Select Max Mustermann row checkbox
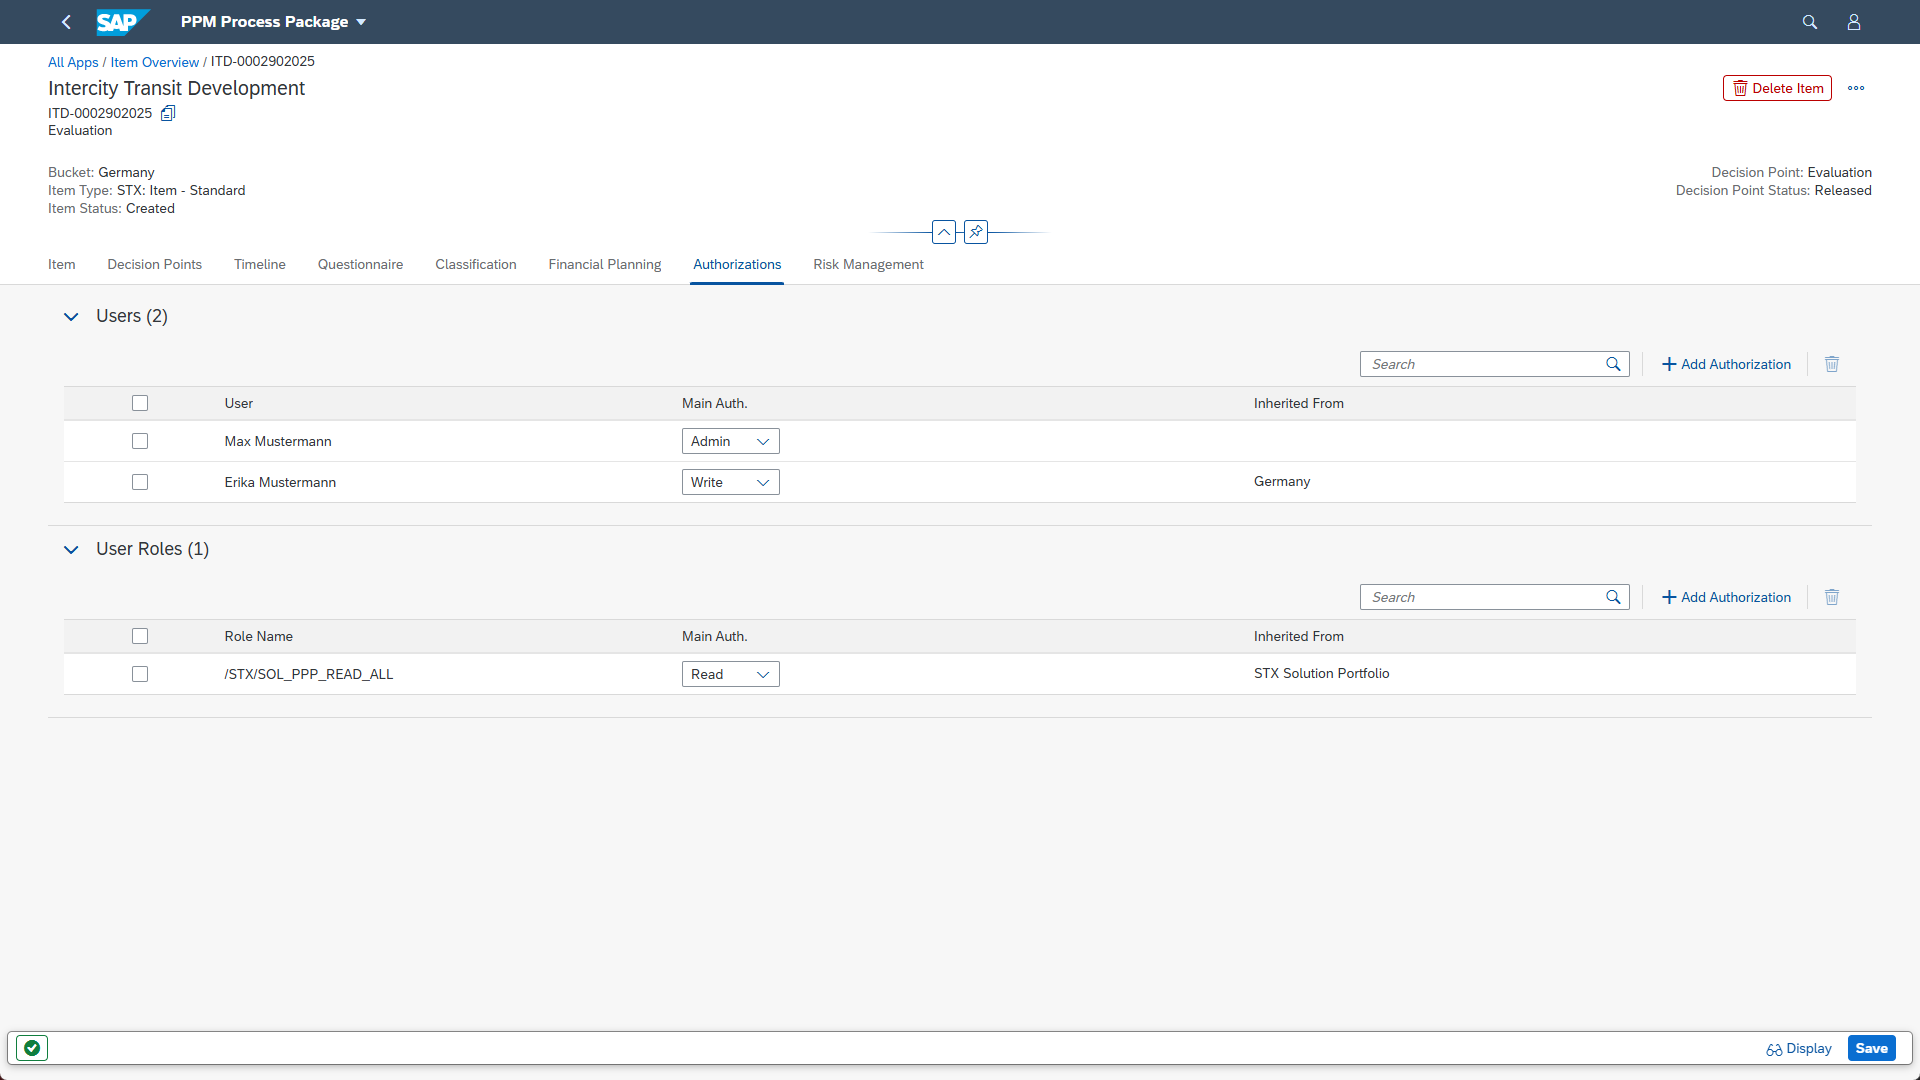1920x1080 pixels. pyautogui.click(x=140, y=441)
